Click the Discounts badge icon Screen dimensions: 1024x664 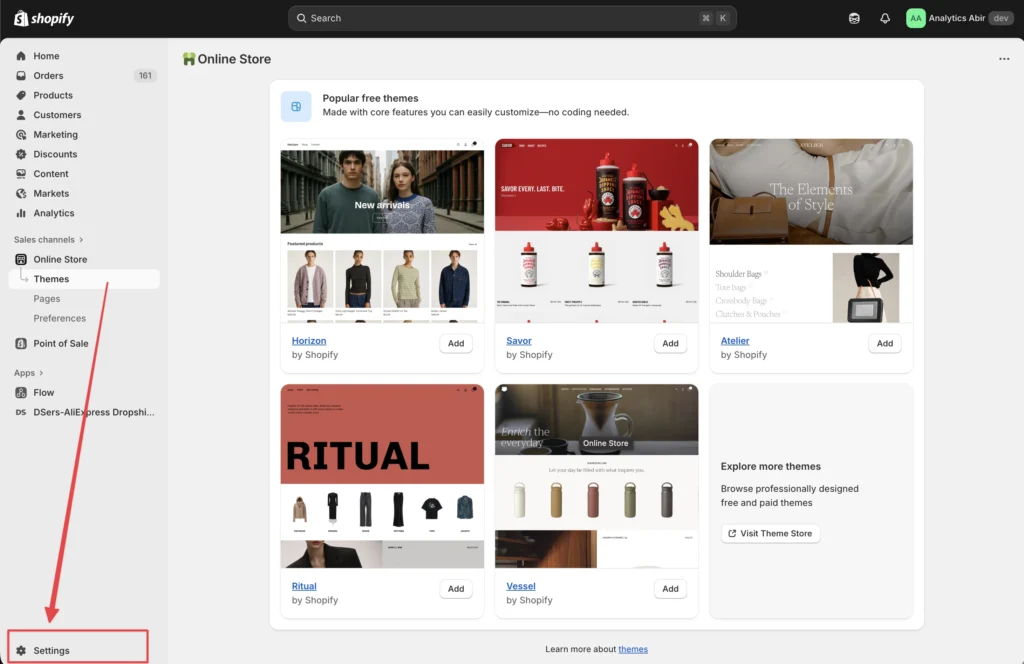pos(21,154)
